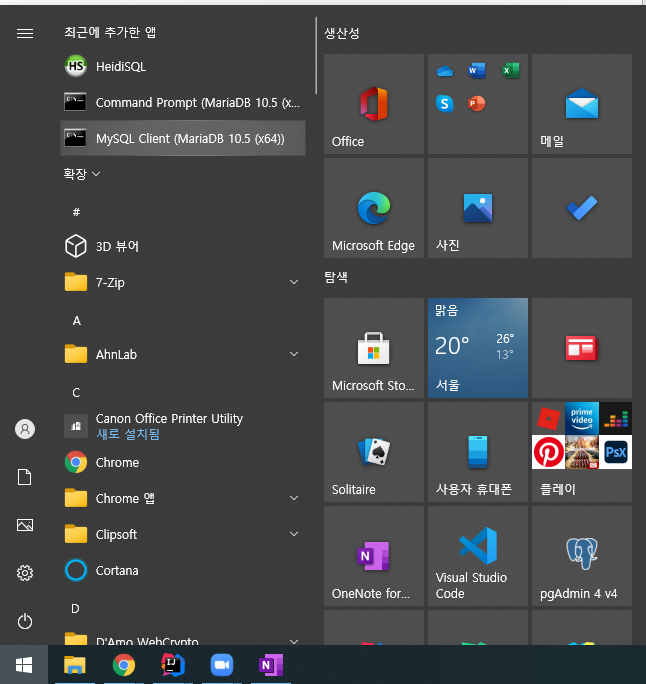The width and height of the screenshot is (646, 684).
Task: Open IntelliJ IDEA from the taskbar
Action: tap(173, 665)
